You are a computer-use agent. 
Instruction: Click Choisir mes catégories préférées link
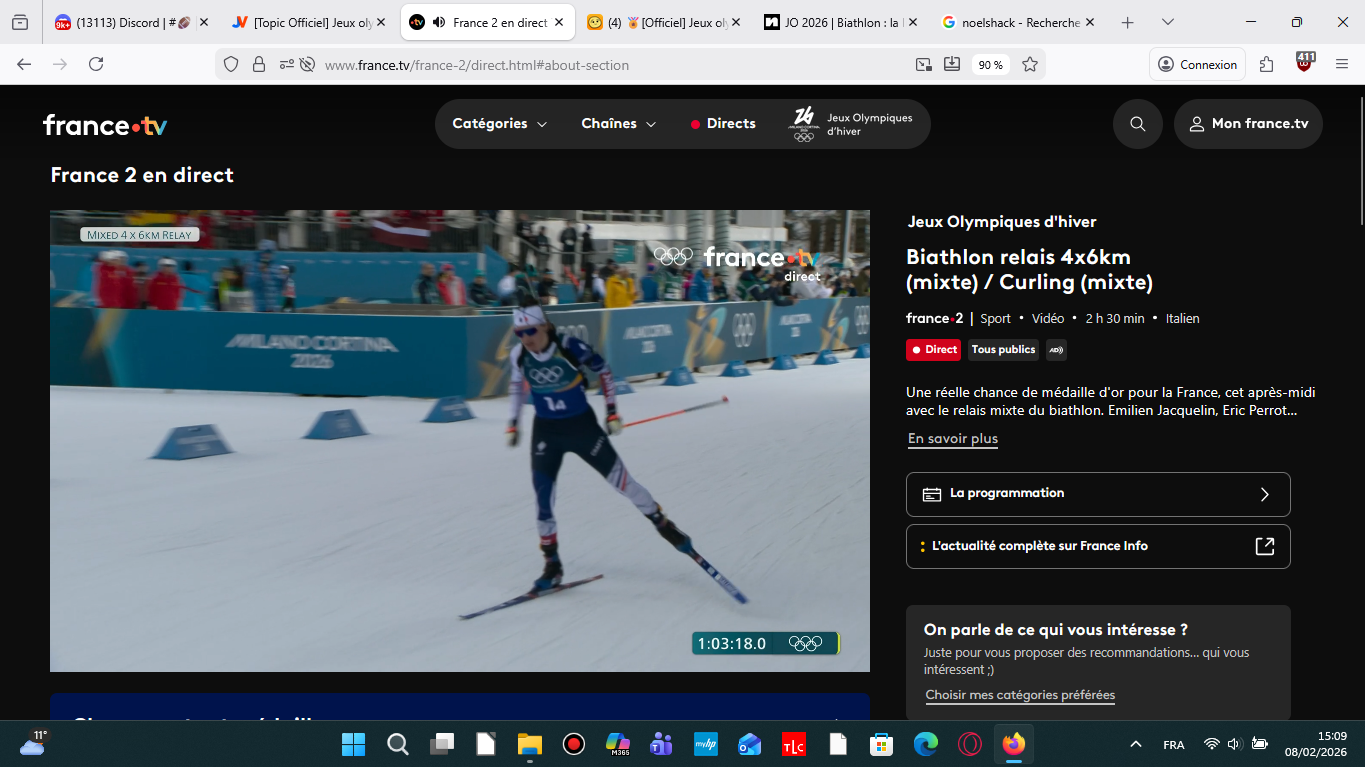click(x=1020, y=695)
